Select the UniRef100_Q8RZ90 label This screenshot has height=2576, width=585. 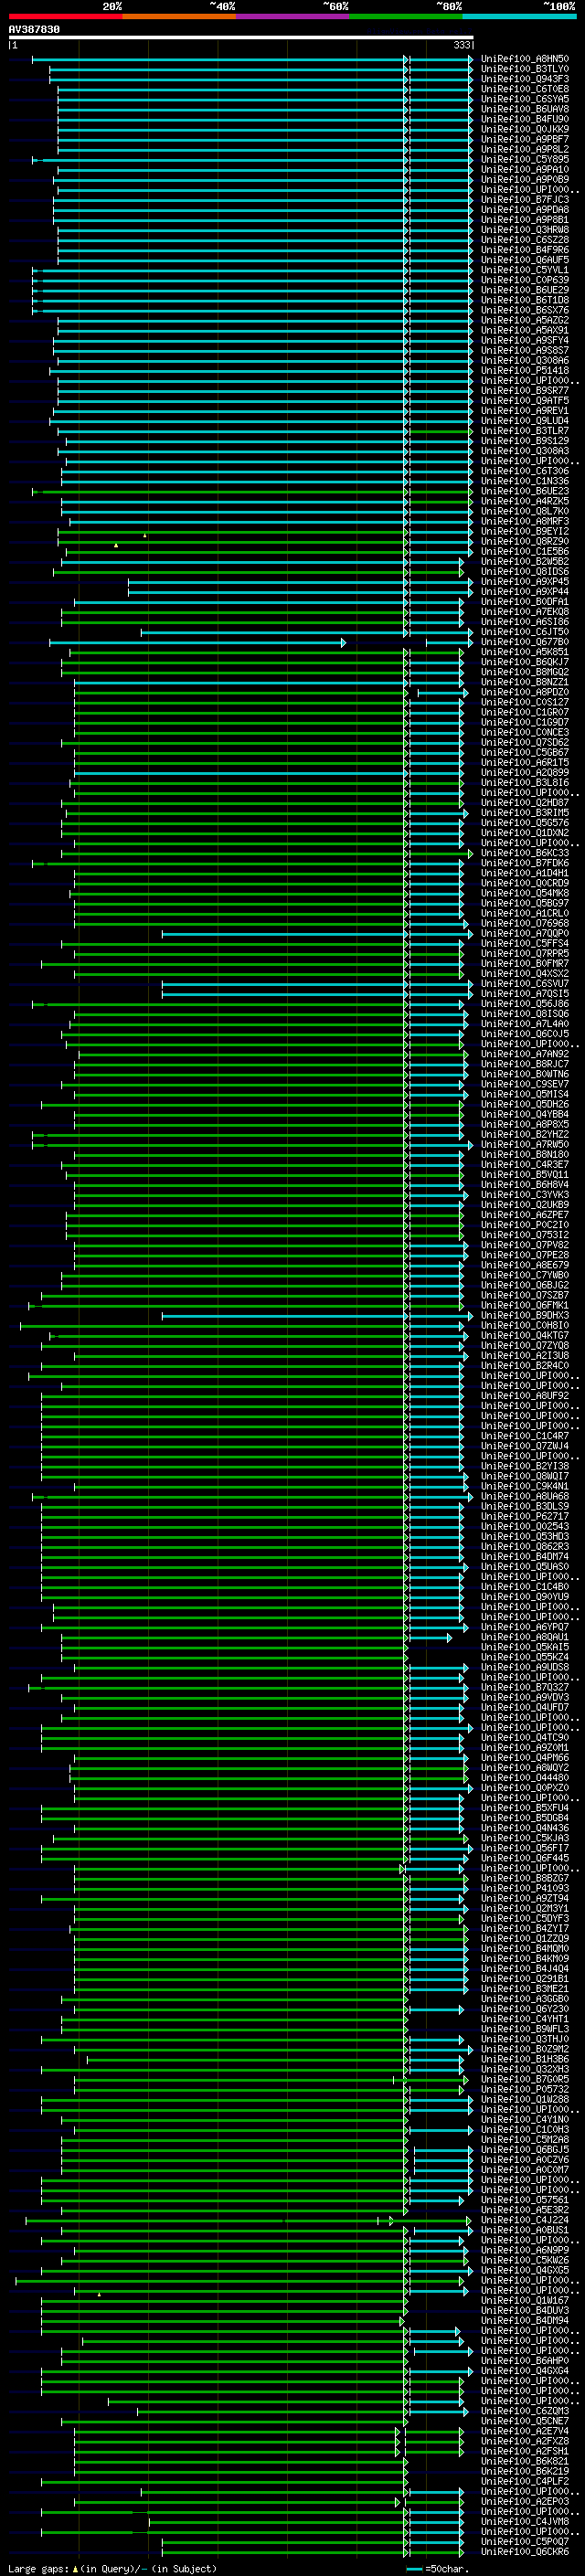tap(525, 541)
